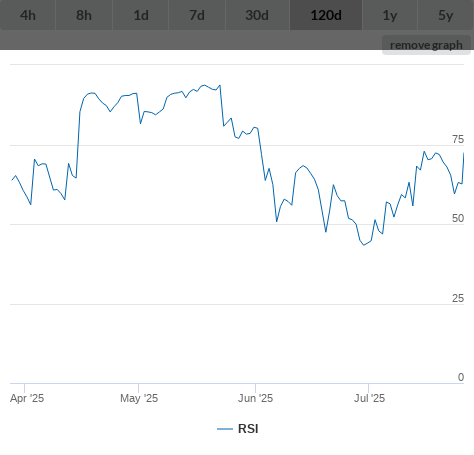Click the May '25 axis label
474x455 pixels.
coord(139,398)
